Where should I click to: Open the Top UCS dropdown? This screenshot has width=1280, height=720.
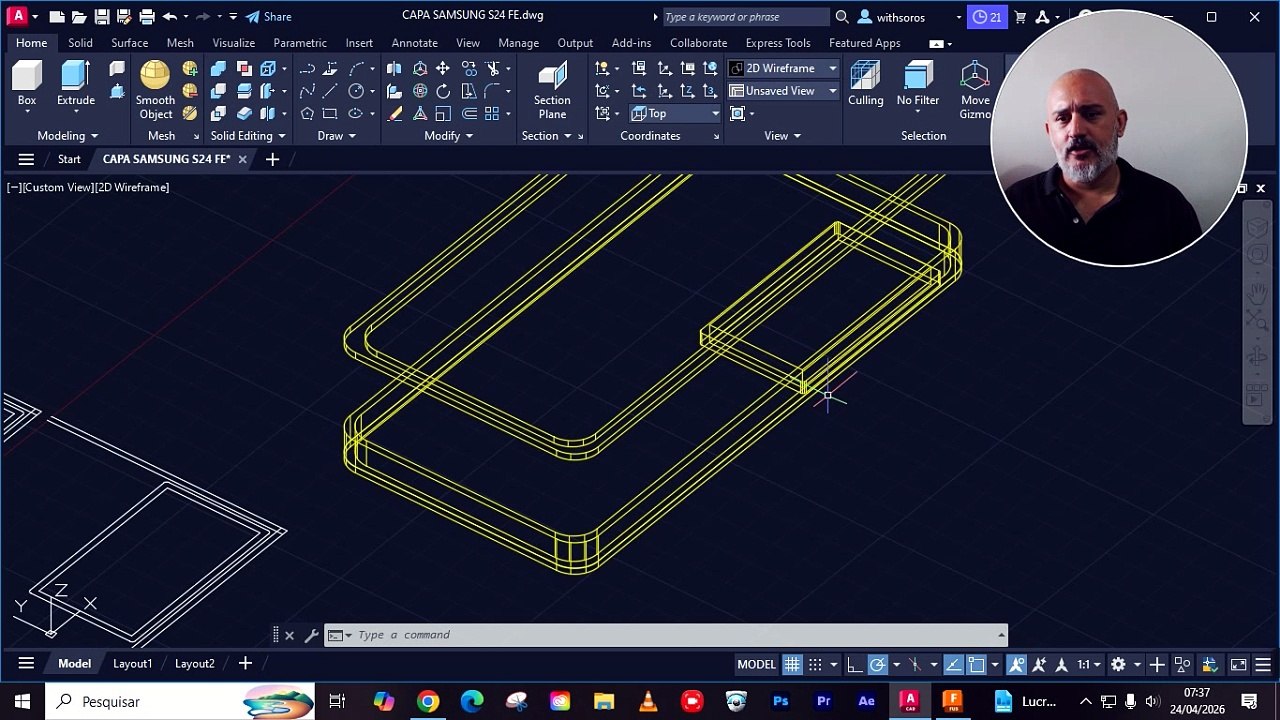tap(675, 114)
